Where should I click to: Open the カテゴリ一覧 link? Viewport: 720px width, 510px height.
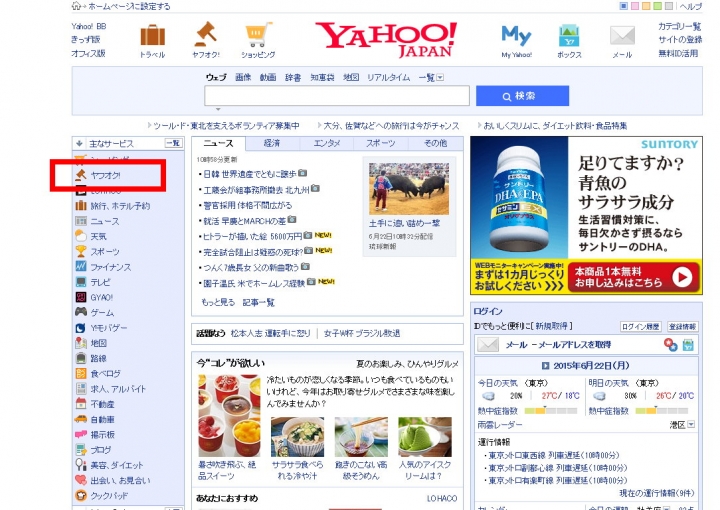point(680,26)
